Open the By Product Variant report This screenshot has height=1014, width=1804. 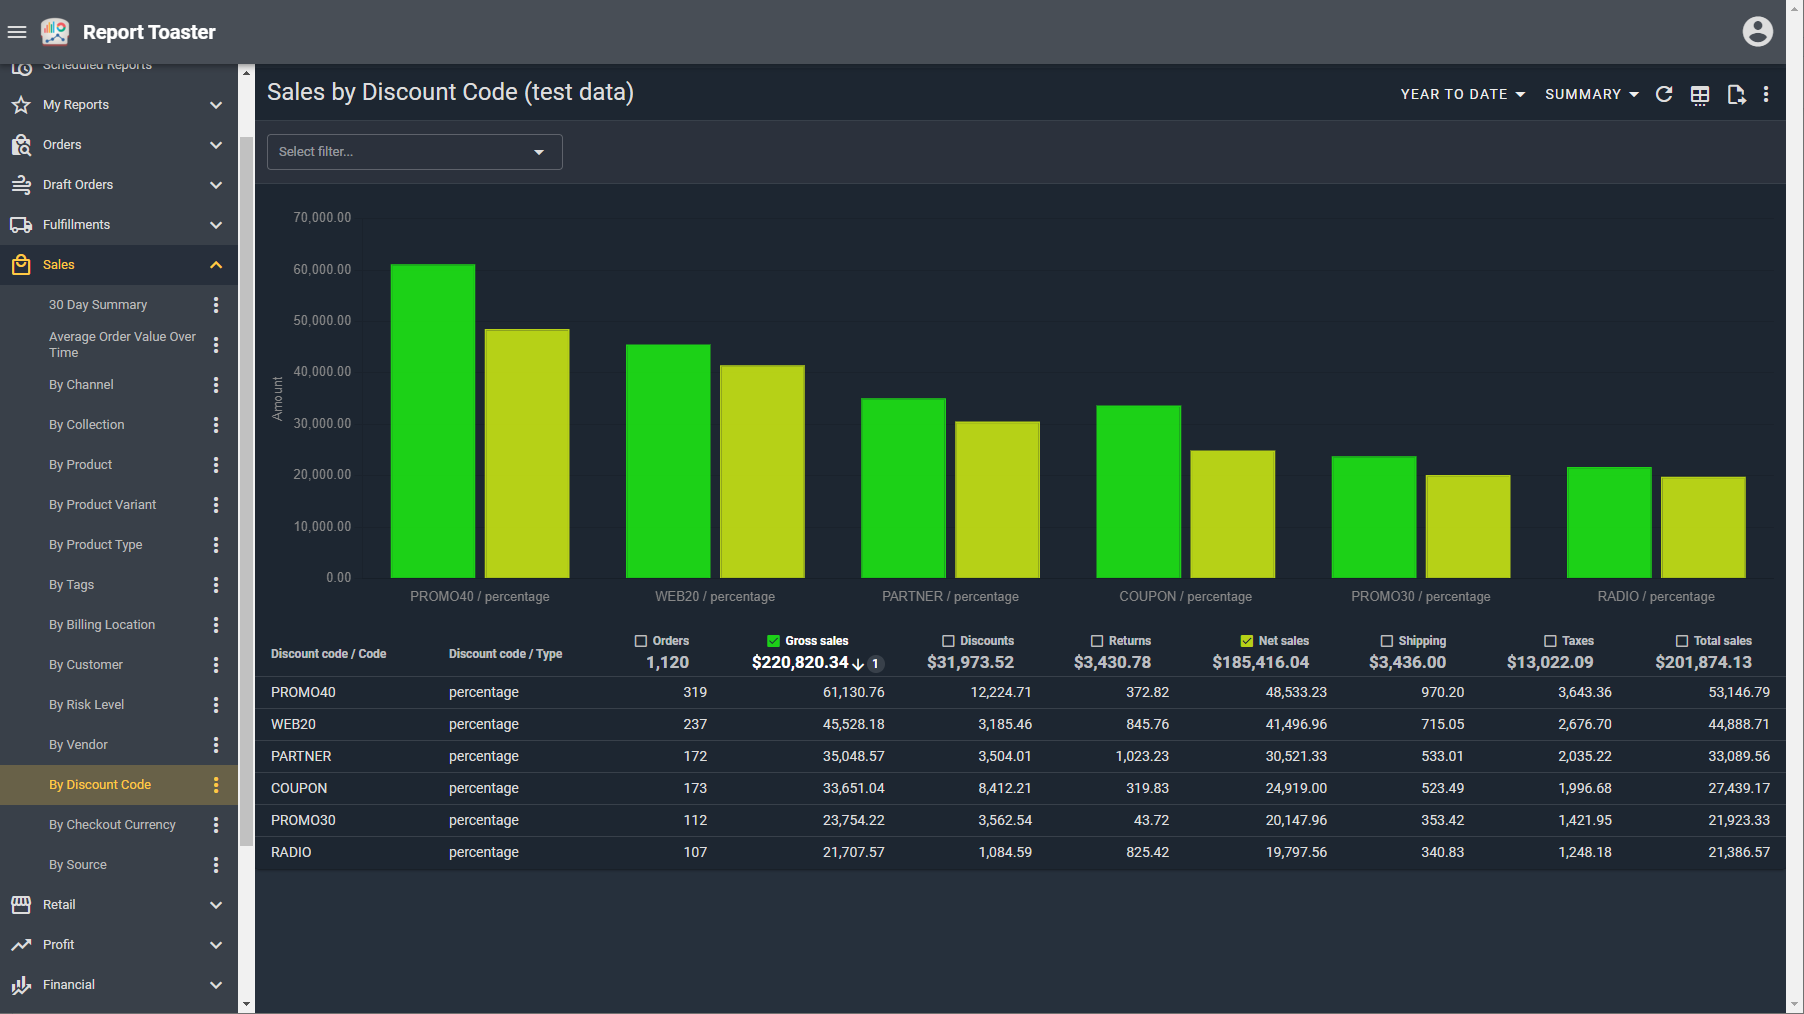click(102, 505)
